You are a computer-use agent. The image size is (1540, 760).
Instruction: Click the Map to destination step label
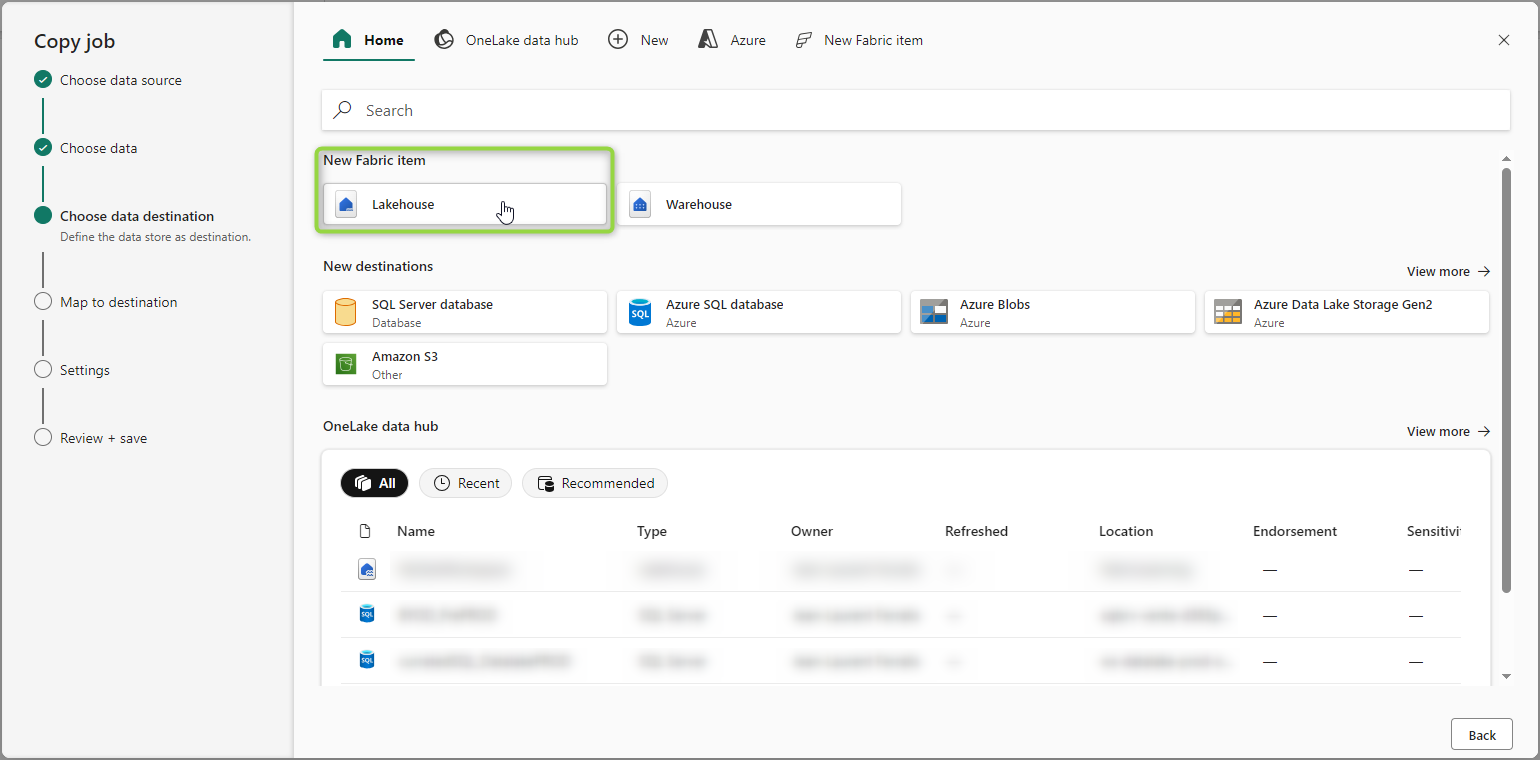[x=119, y=302]
